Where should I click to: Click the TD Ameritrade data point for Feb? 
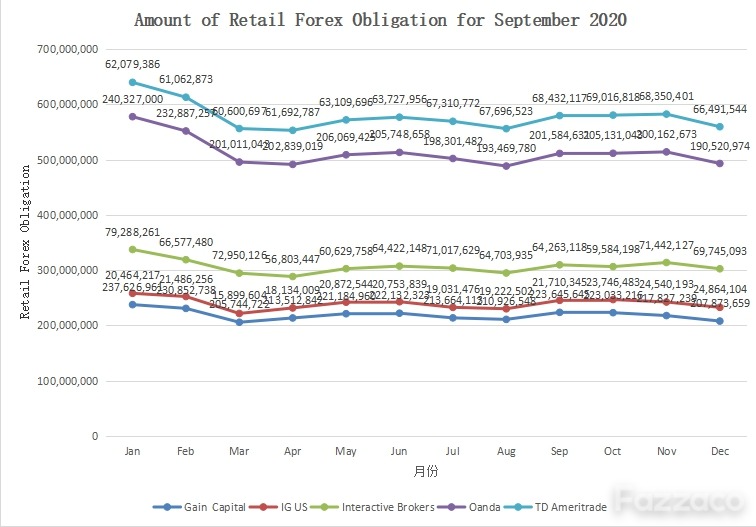pyautogui.click(x=186, y=97)
